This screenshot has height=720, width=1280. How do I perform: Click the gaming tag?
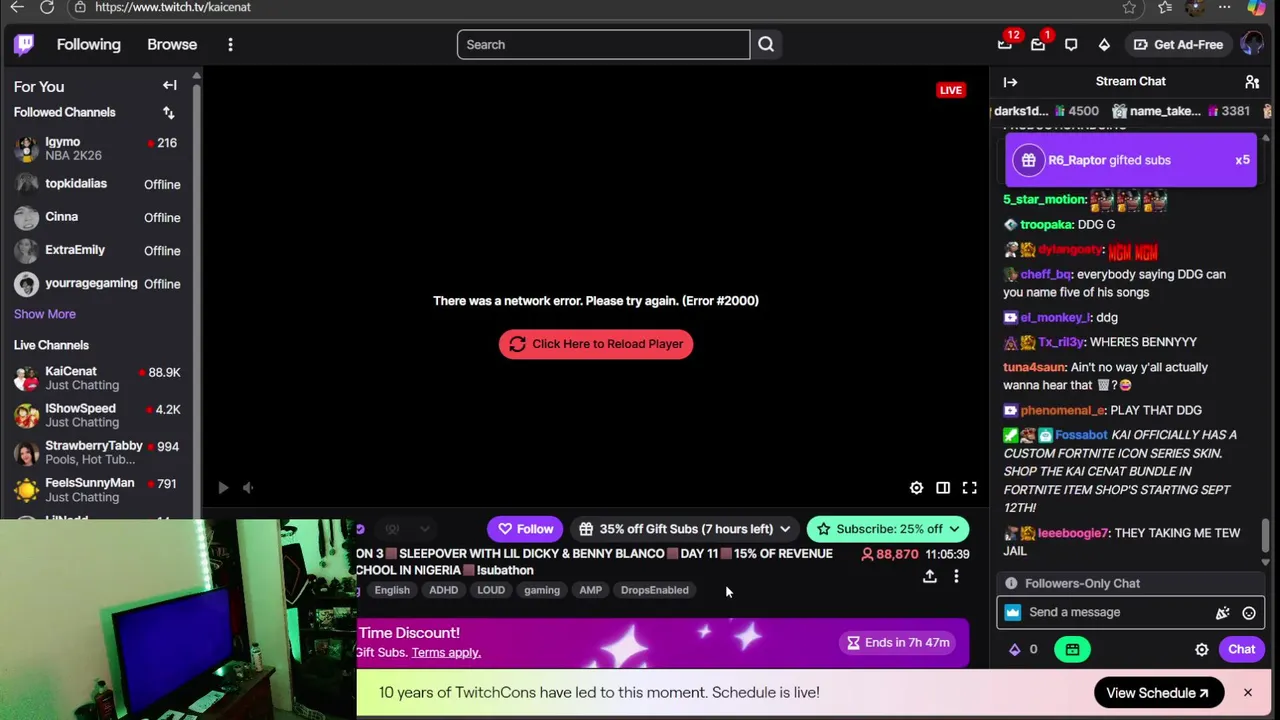542,590
